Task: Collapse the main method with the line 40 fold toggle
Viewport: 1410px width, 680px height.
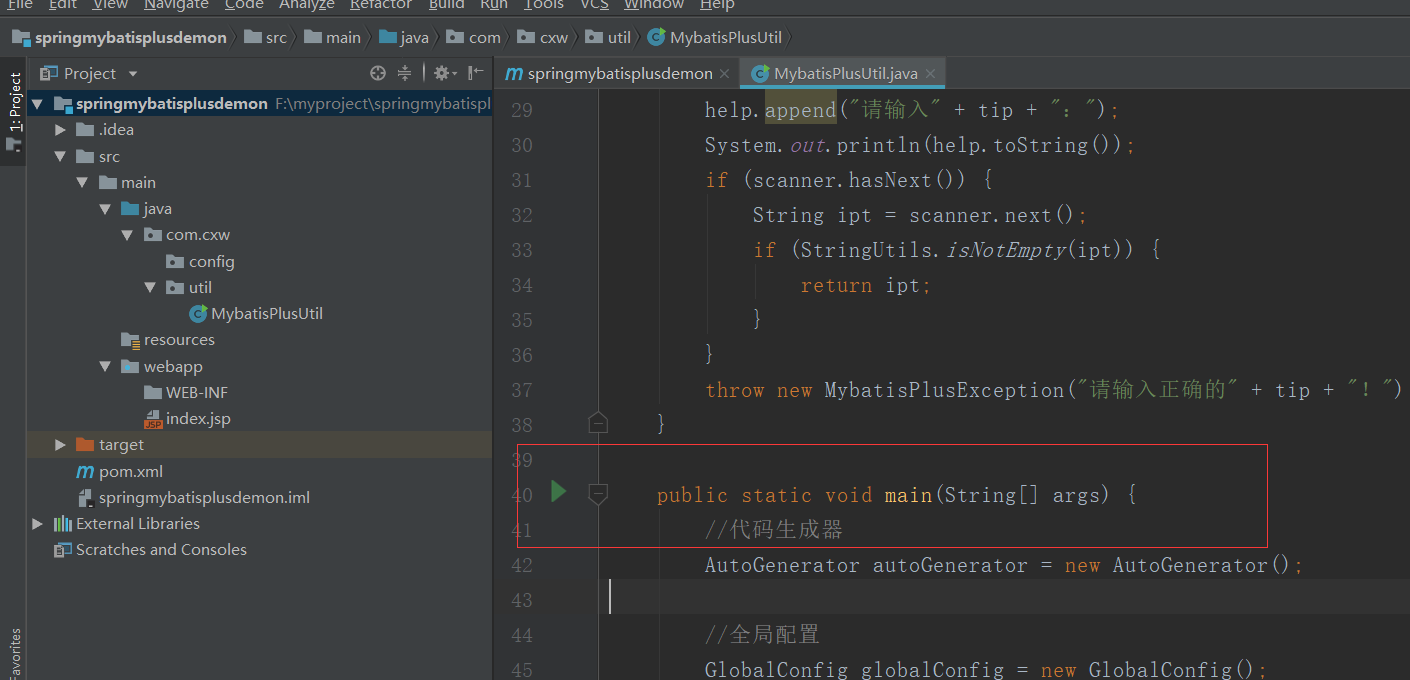Action: (x=598, y=493)
